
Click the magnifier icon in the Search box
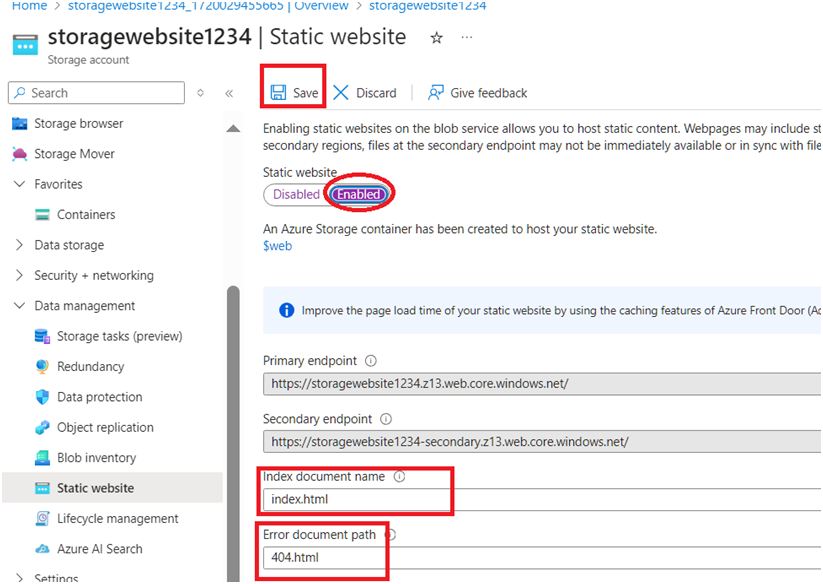(x=20, y=93)
